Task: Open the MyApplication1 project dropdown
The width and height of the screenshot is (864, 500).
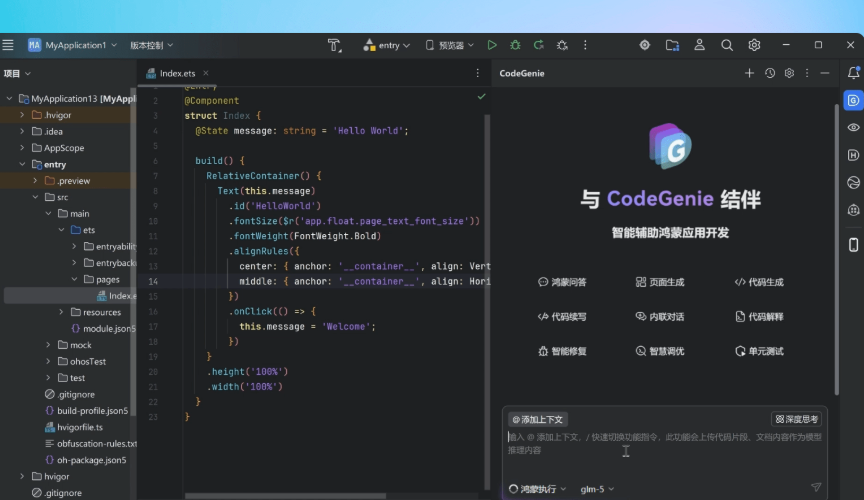Action: point(73,45)
